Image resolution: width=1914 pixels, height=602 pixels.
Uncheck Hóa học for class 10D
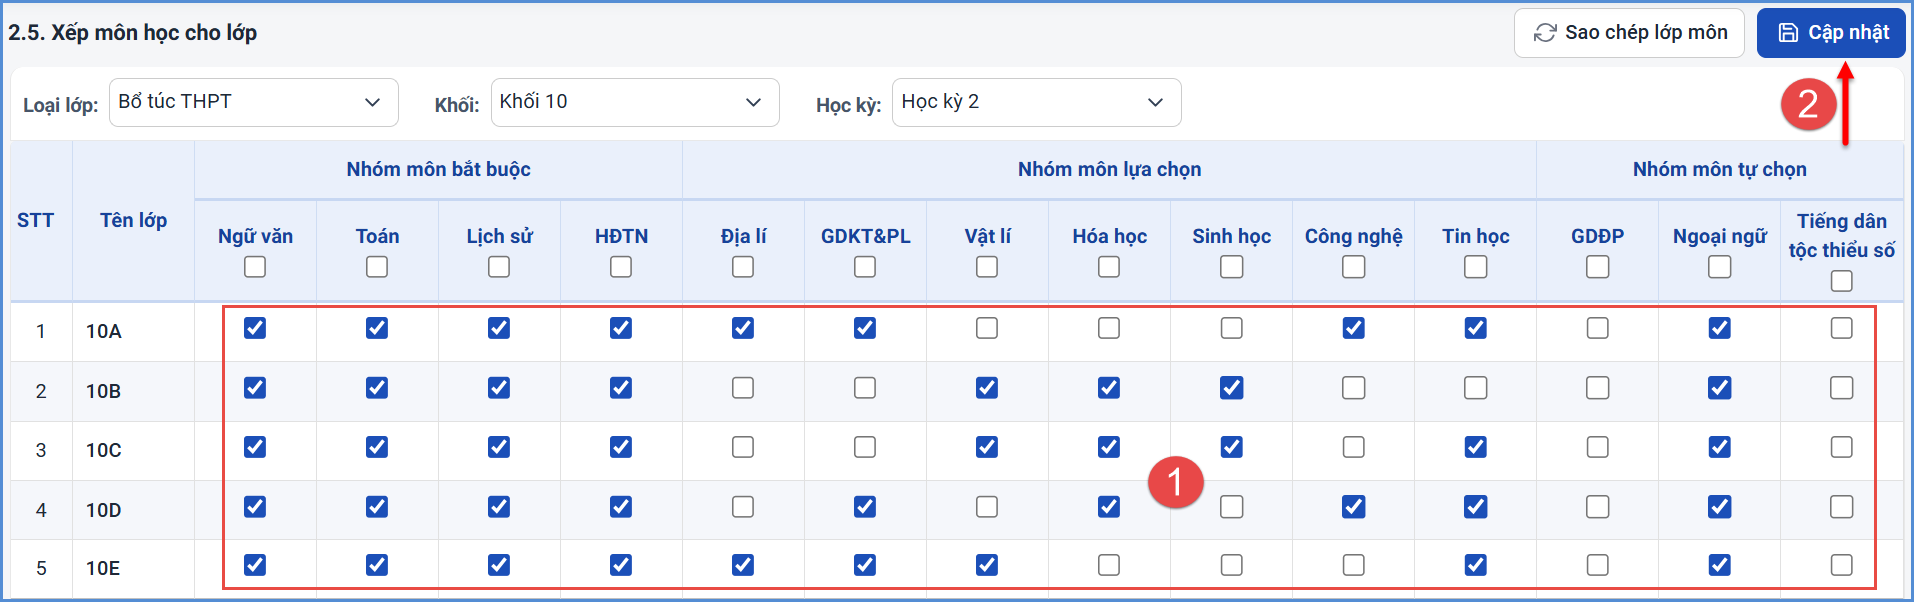1109,507
